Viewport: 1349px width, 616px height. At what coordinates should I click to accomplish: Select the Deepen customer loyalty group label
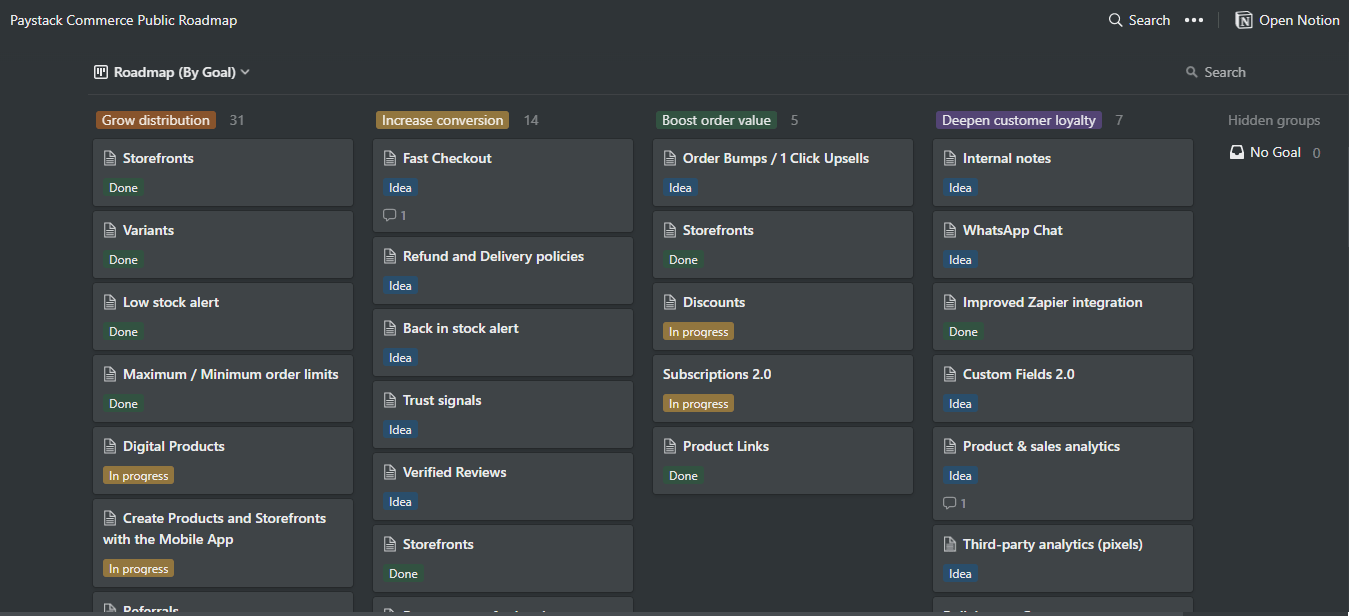click(x=1019, y=120)
